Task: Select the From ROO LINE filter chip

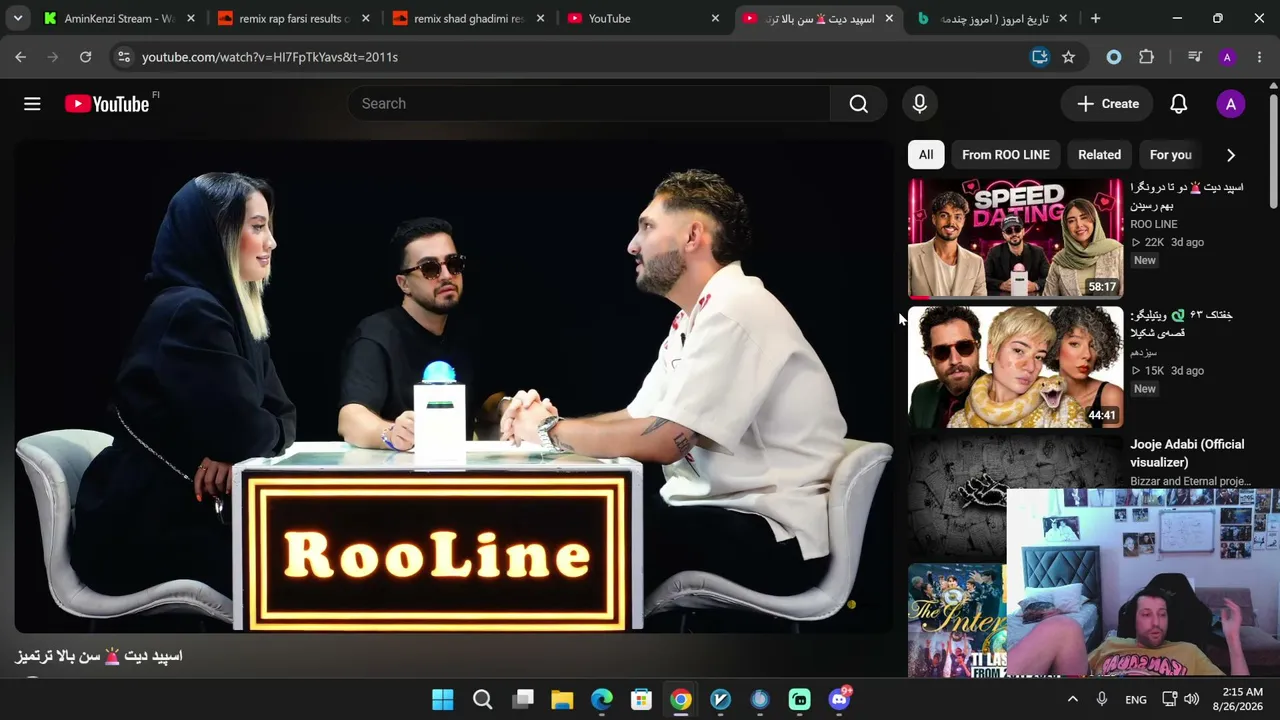Action: point(1006,155)
